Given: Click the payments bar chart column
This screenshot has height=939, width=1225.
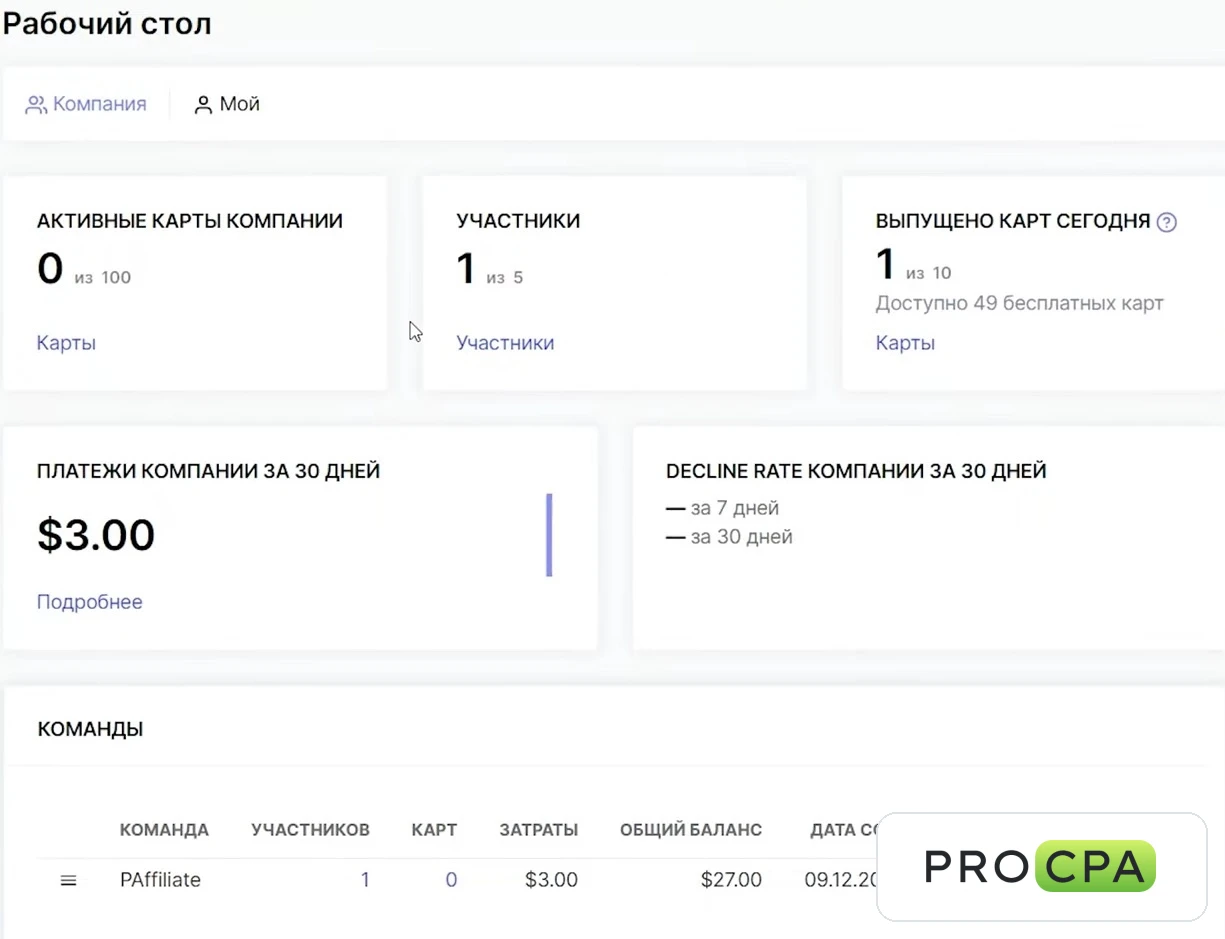Looking at the screenshot, I should [549, 535].
